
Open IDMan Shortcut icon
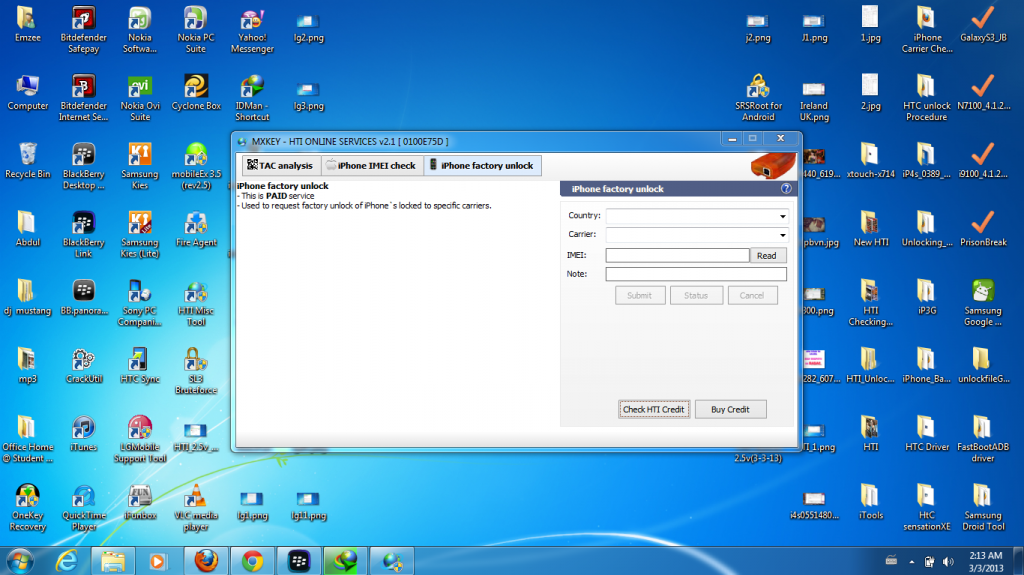pos(252,98)
